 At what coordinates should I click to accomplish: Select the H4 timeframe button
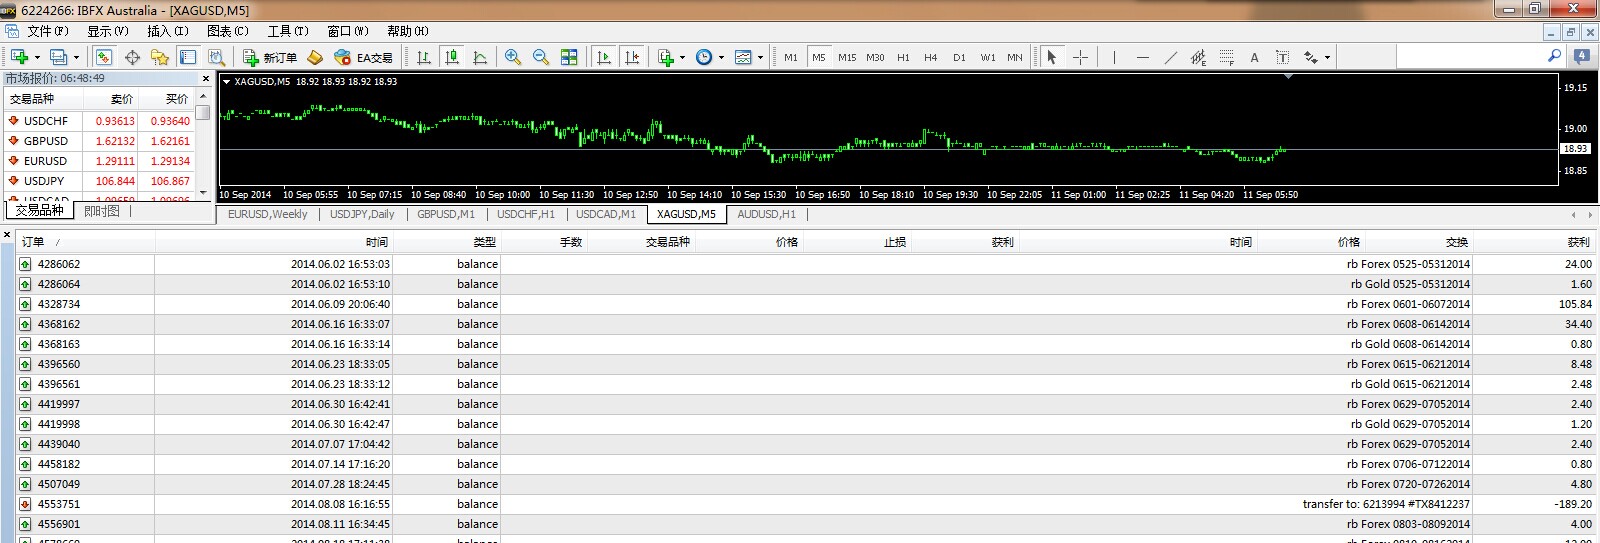931,57
